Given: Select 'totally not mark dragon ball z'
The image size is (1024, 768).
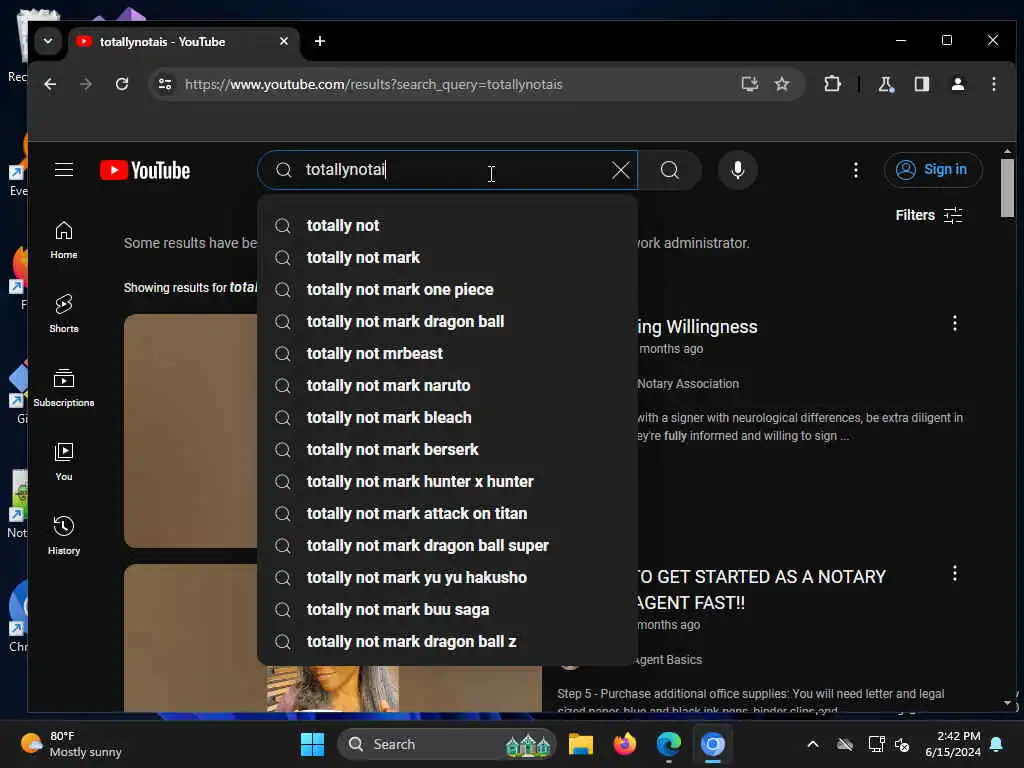Looking at the screenshot, I should 447,641.
